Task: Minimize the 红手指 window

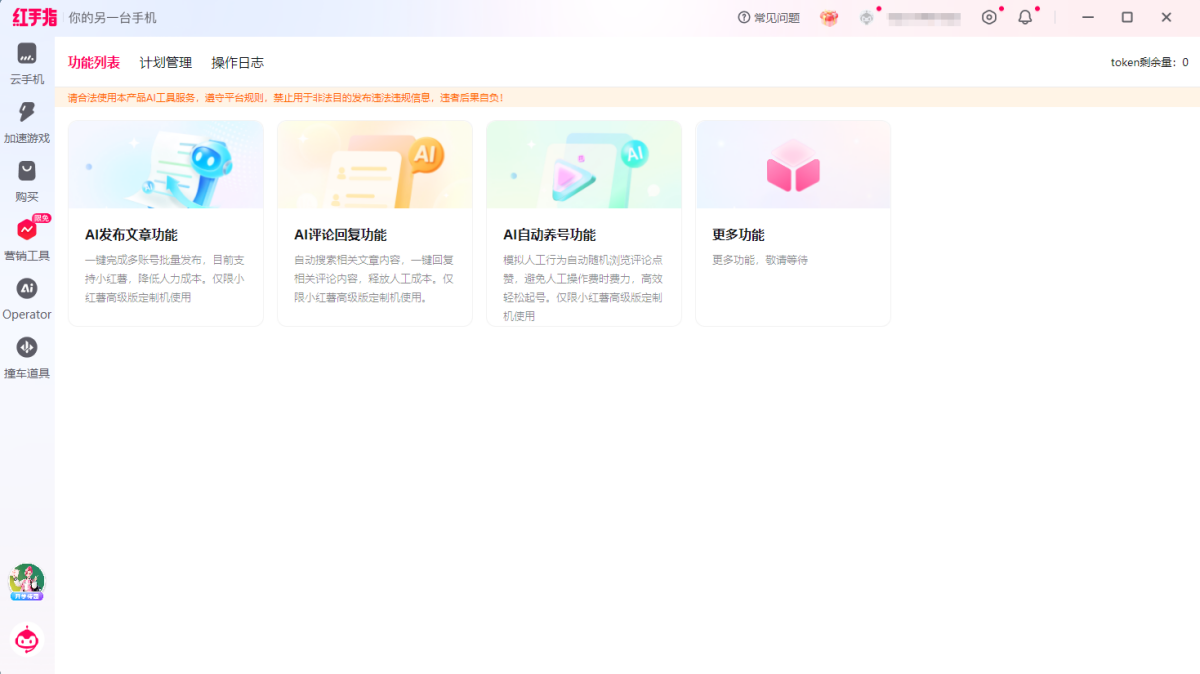Action: [1088, 17]
